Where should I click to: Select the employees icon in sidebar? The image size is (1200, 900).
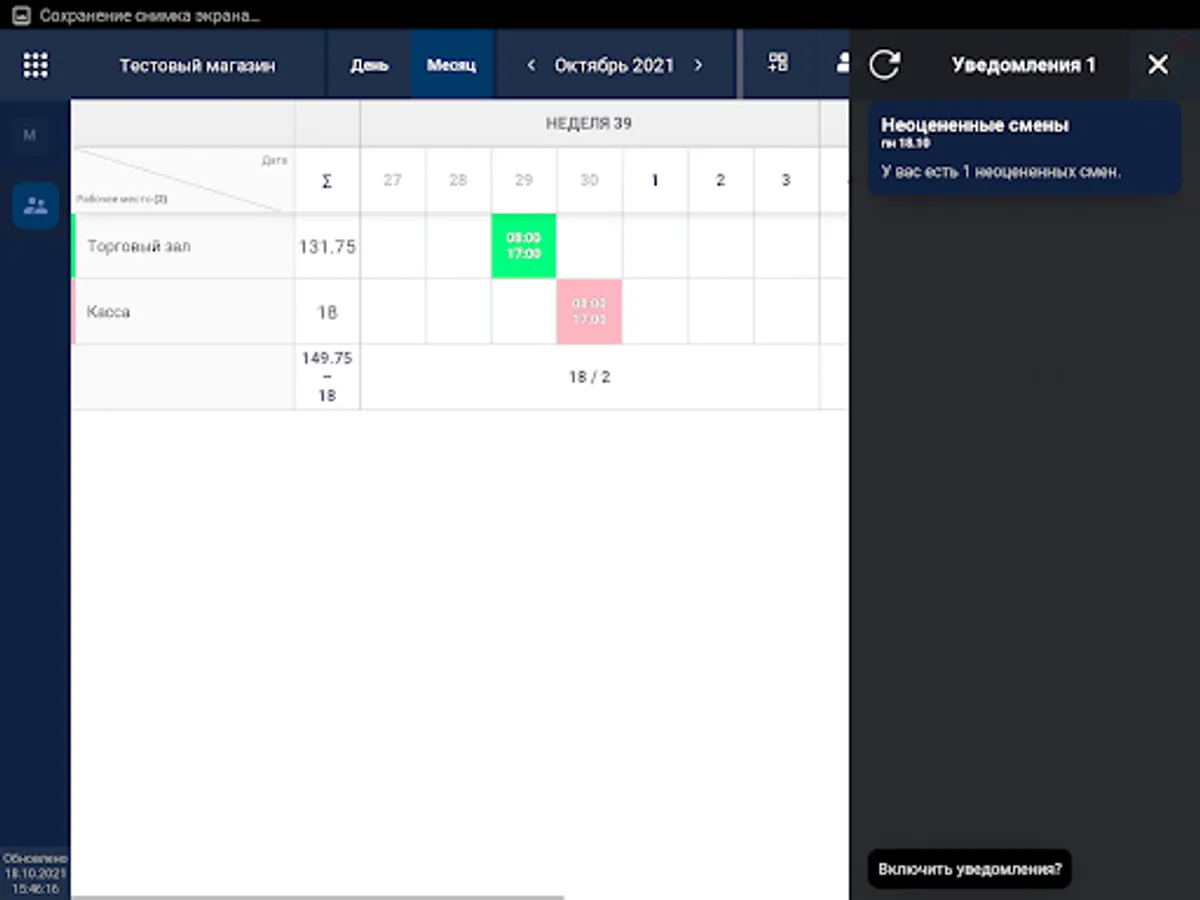pyautogui.click(x=35, y=206)
